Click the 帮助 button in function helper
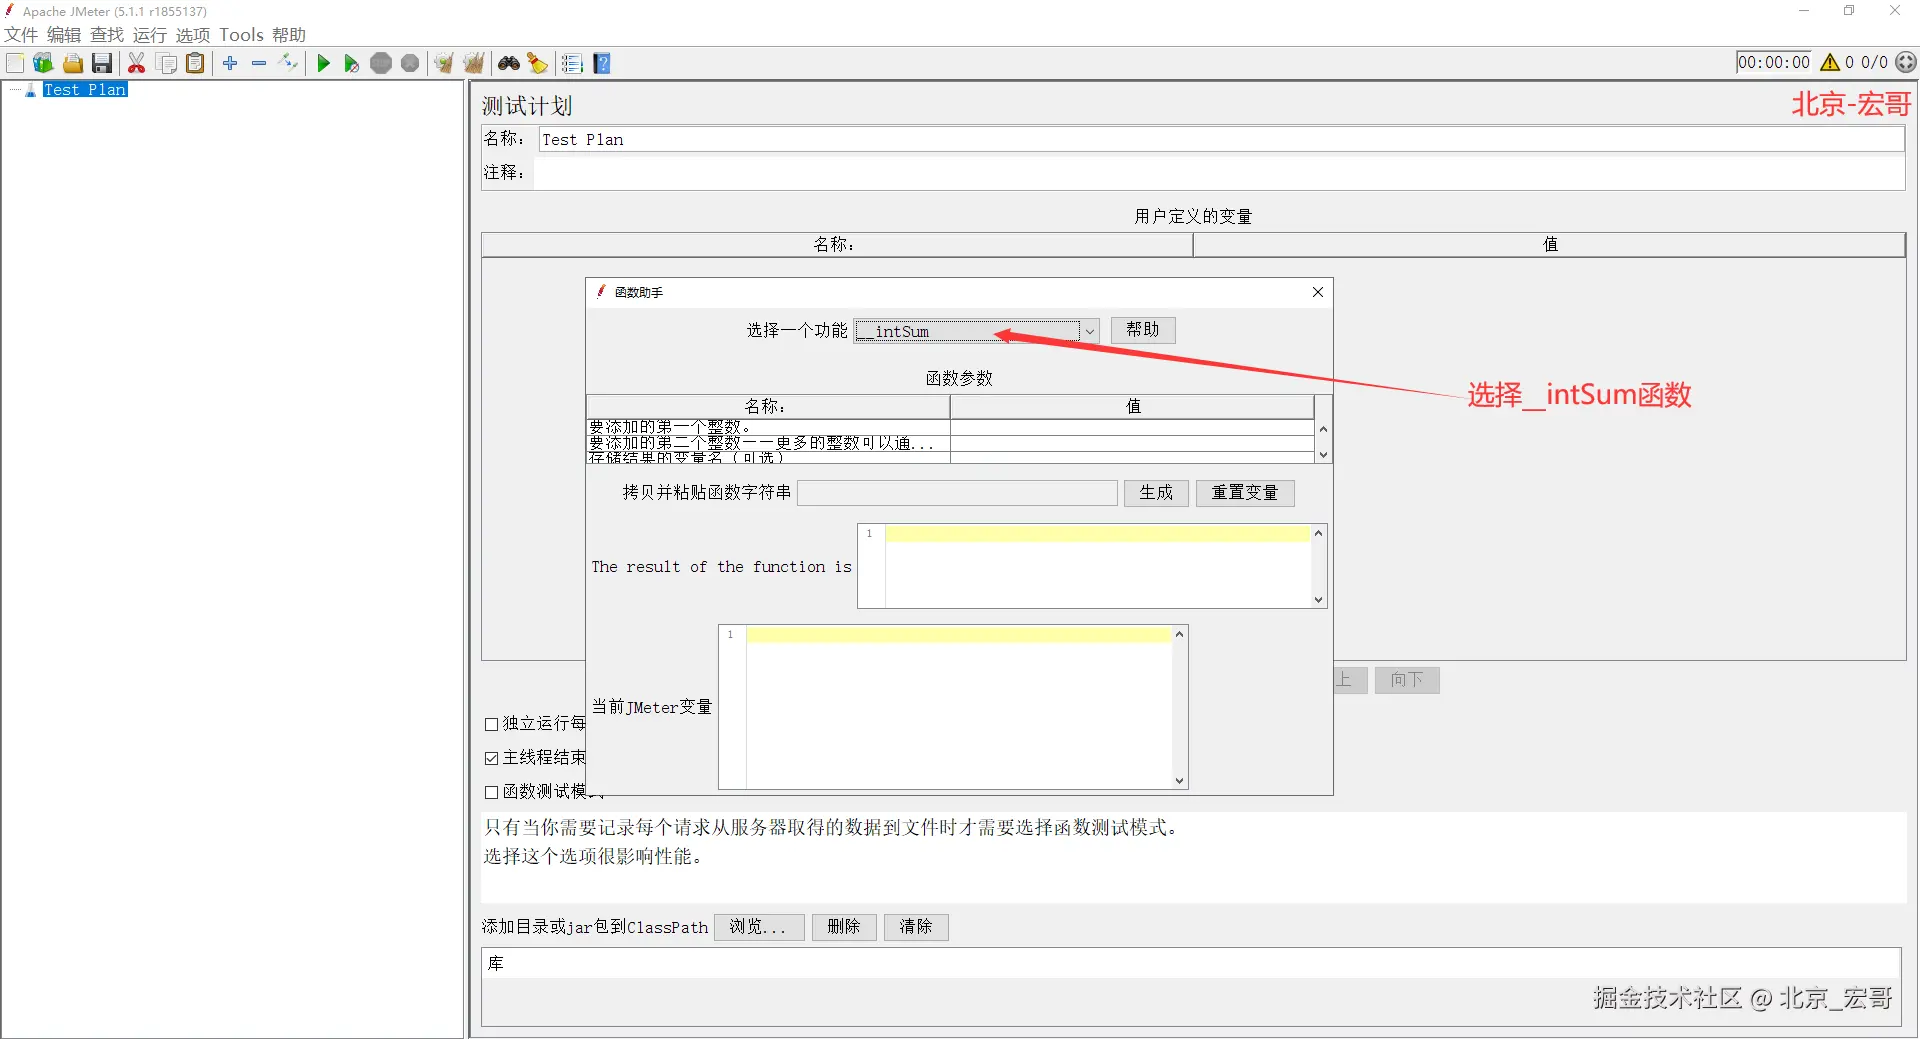 1143,330
